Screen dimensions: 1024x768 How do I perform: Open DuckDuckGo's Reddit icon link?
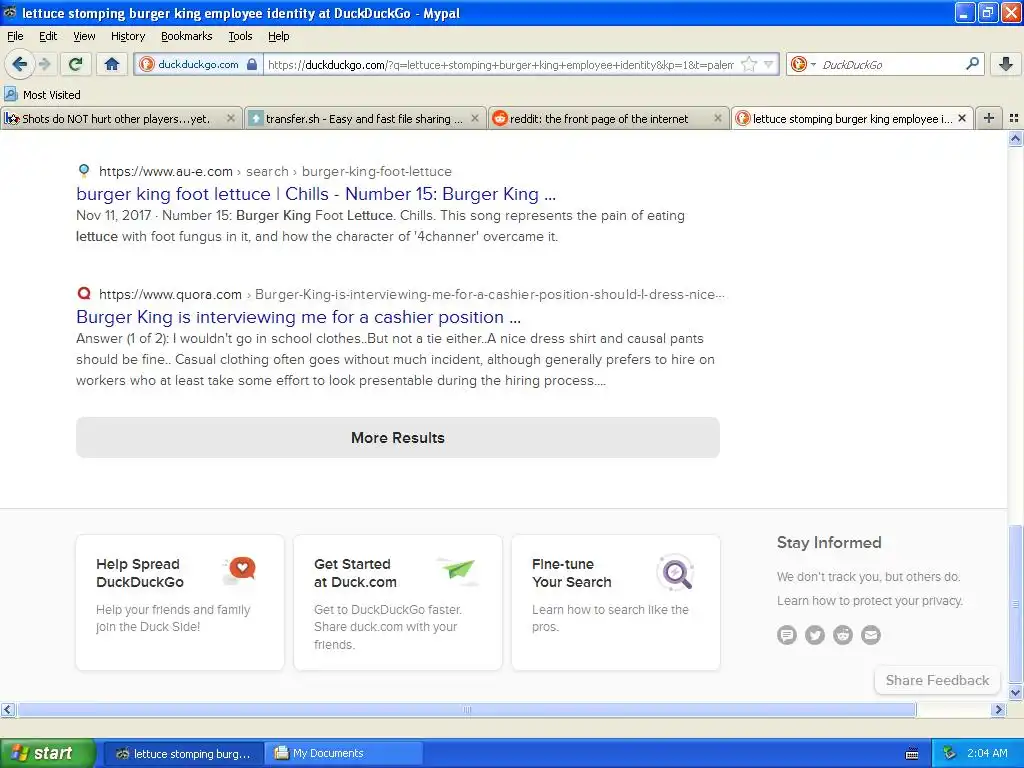coord(843,635)
